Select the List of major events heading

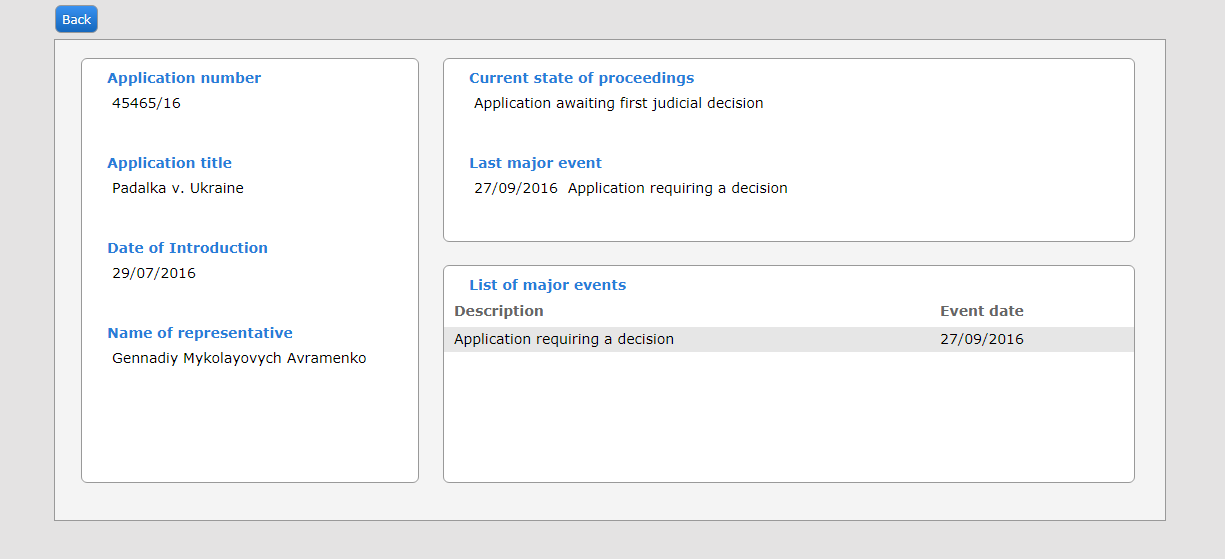[x=547, y=285]
